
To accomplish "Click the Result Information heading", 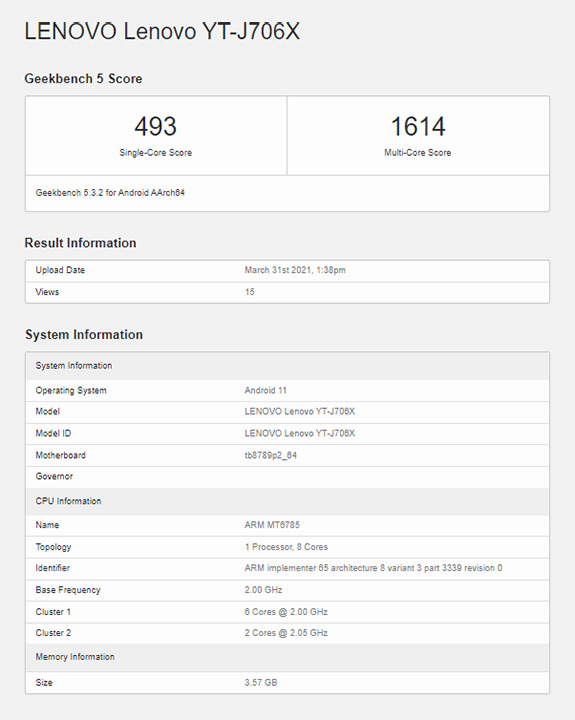I will click(x=80, y=243).
